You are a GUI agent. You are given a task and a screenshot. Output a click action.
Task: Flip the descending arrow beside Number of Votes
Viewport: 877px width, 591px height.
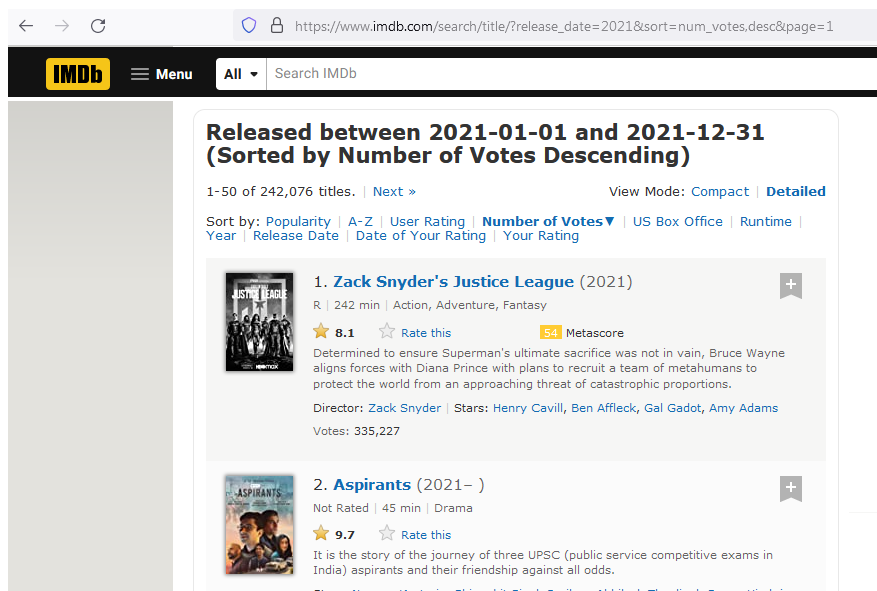[x=610, y=221]
